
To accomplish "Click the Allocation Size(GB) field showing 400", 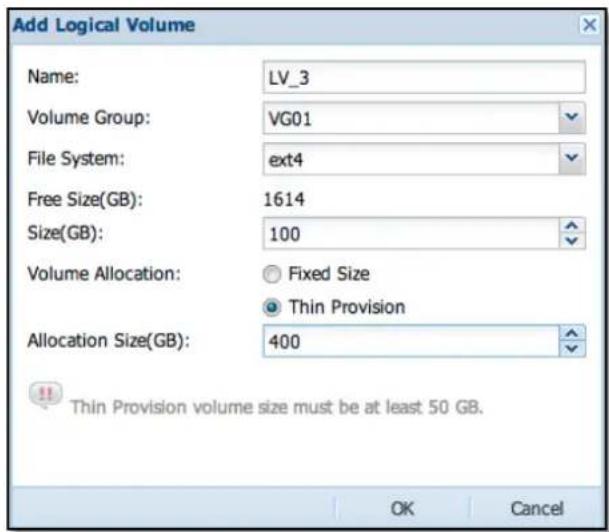I will coord(411,341).
